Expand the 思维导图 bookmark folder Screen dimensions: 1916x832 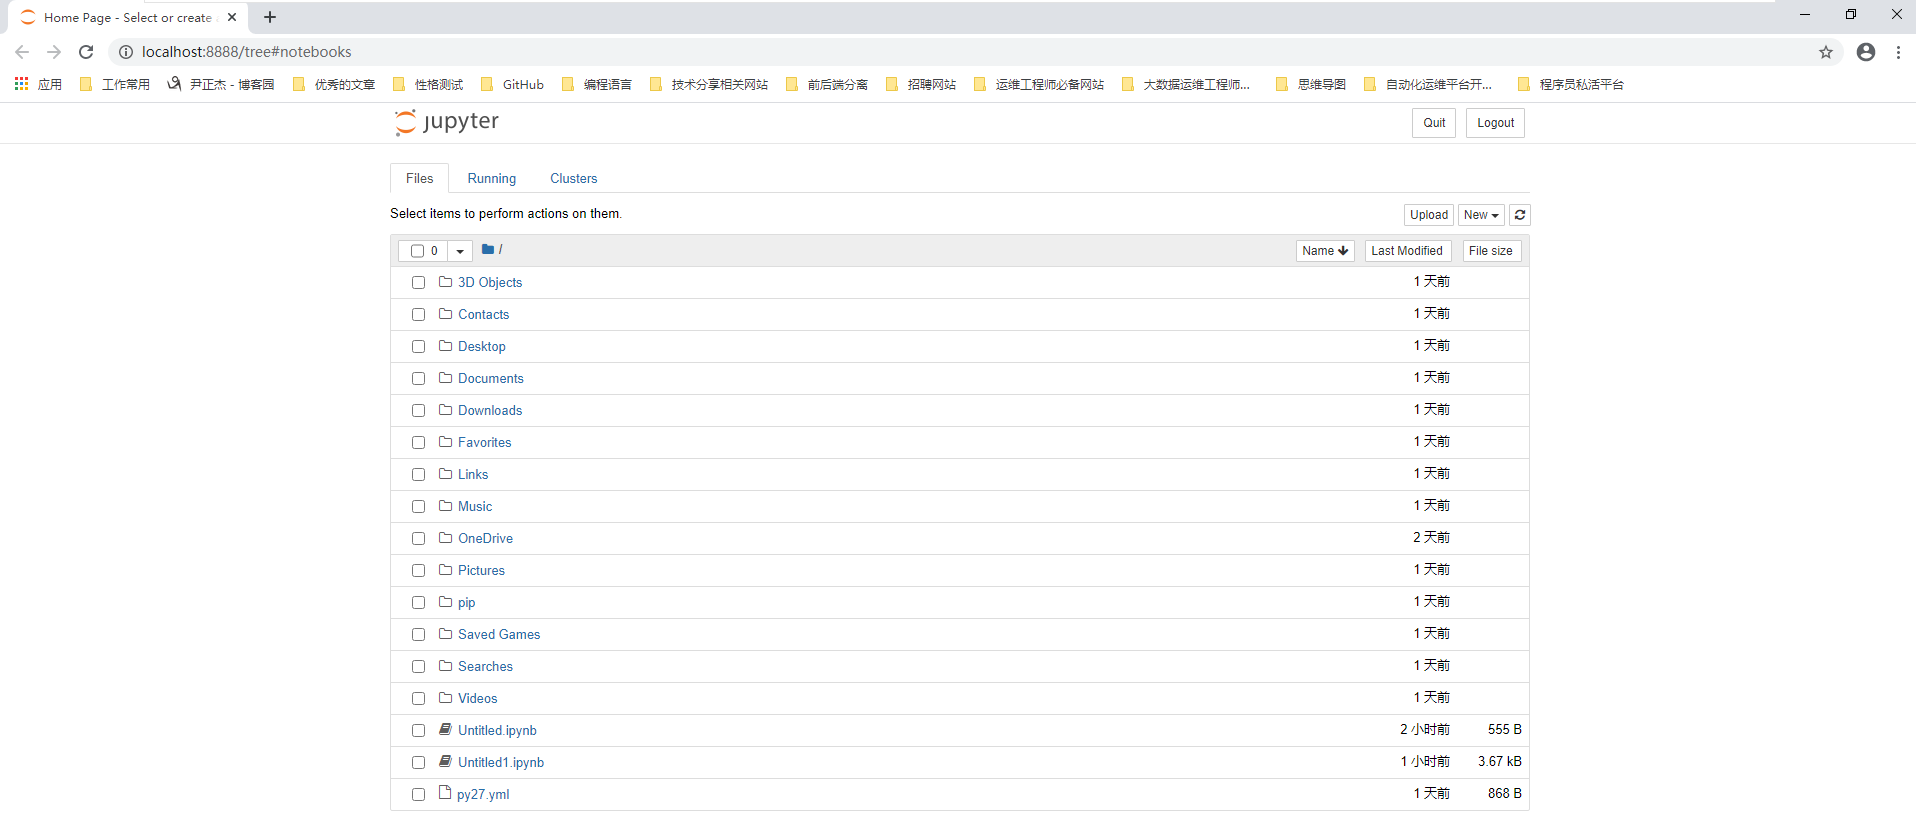1311,85
